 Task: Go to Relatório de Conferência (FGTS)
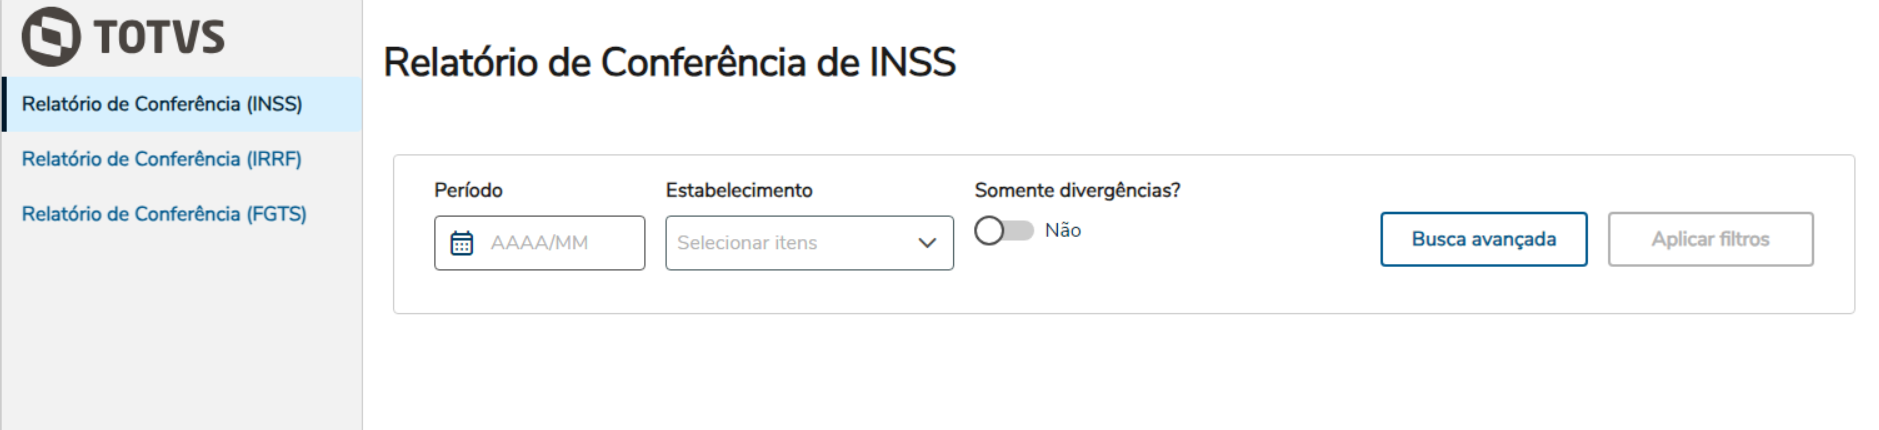[164, 214]
